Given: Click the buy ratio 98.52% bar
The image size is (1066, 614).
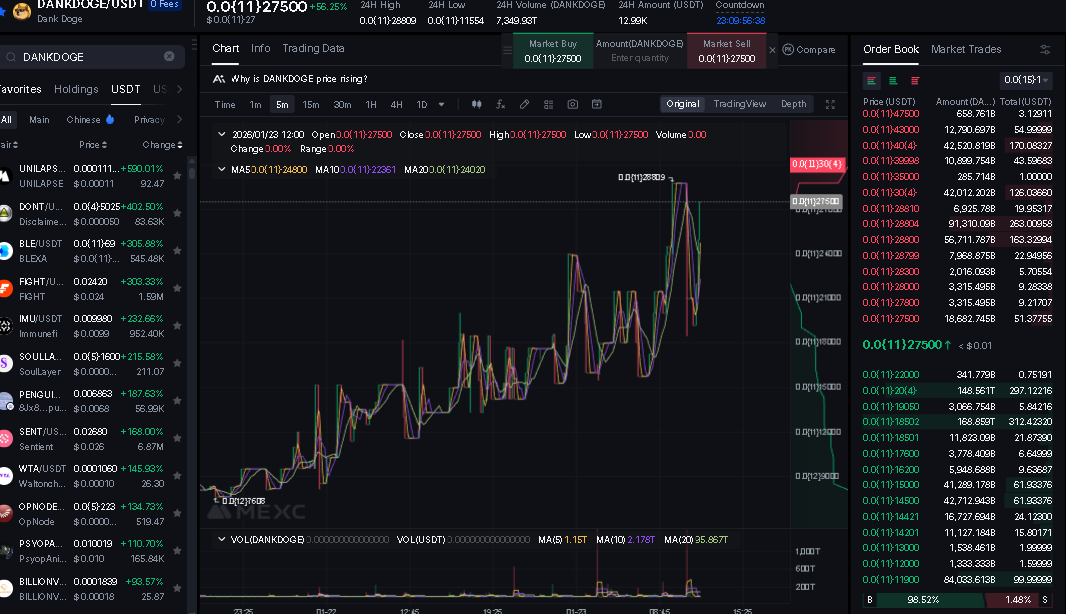Looking at the screenshot, I should click(x=923, y=600).
